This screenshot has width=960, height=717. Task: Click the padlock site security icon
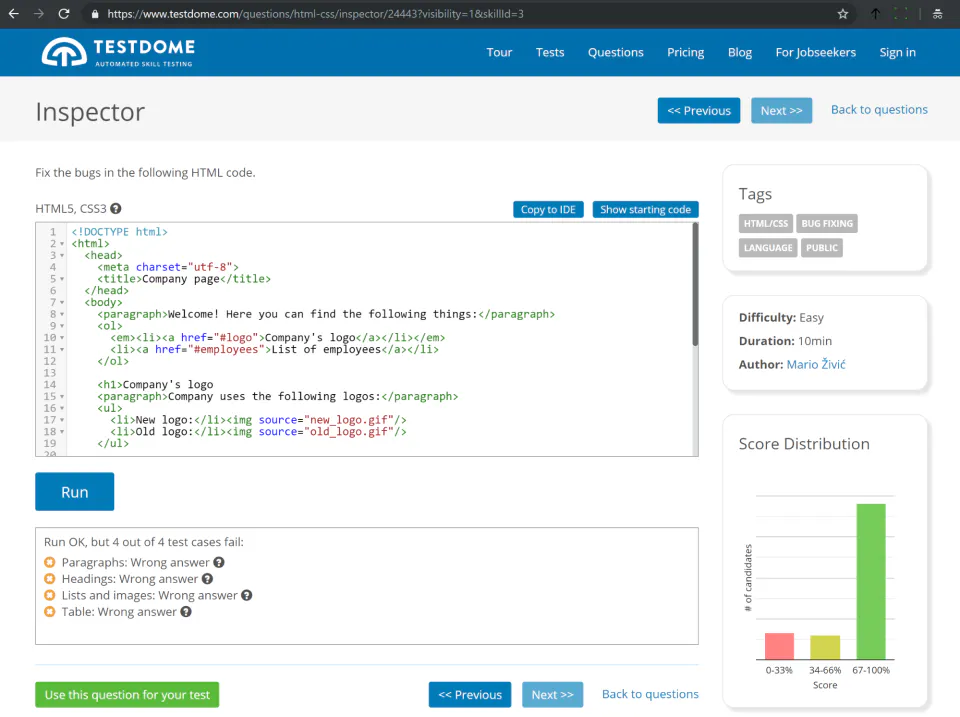(x=95, y=14)
